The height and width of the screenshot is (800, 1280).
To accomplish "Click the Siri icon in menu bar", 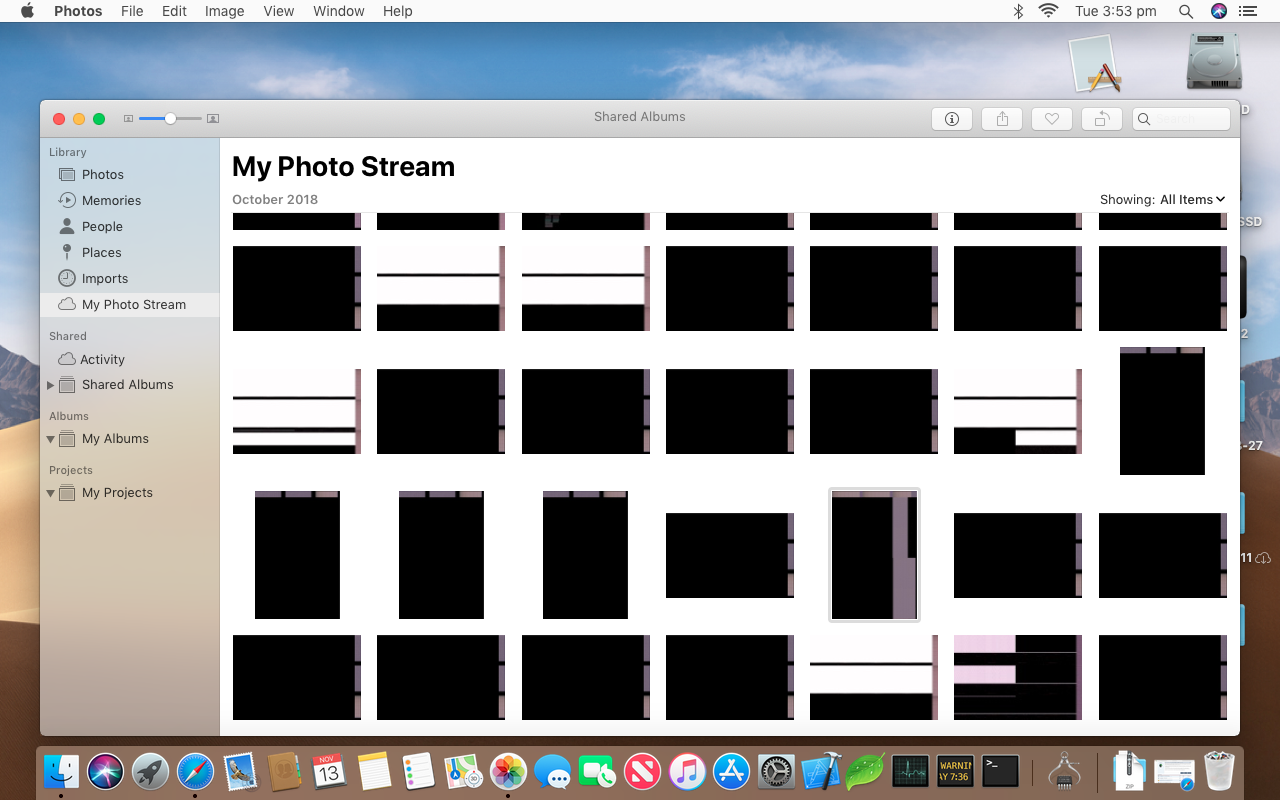I will [1218, 11].
